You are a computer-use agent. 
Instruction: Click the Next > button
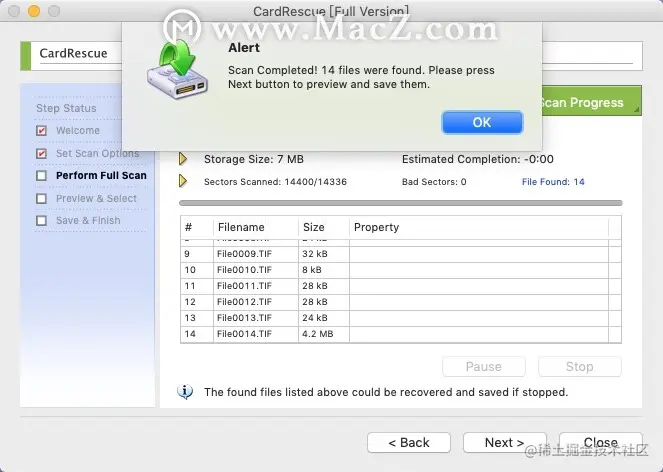point(504,442)
